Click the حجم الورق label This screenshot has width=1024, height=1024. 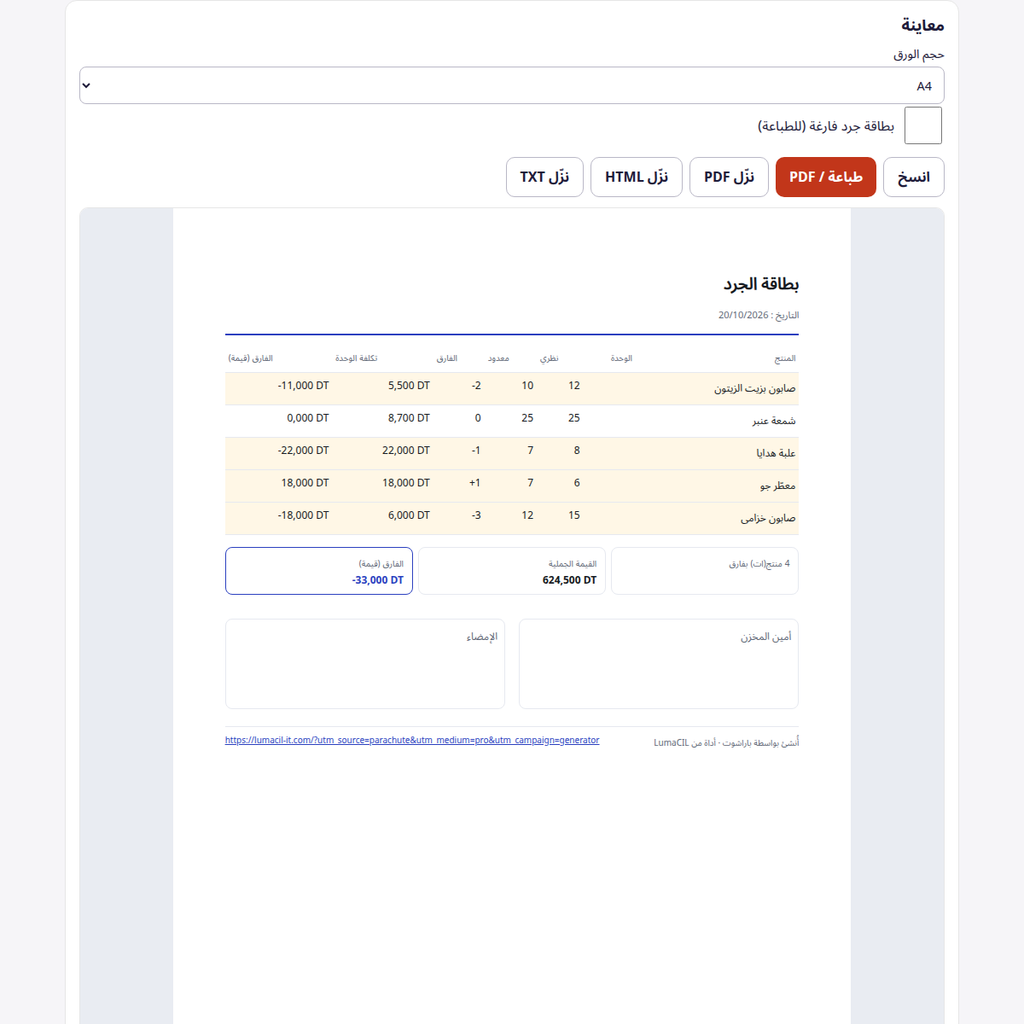click(918, 55)
